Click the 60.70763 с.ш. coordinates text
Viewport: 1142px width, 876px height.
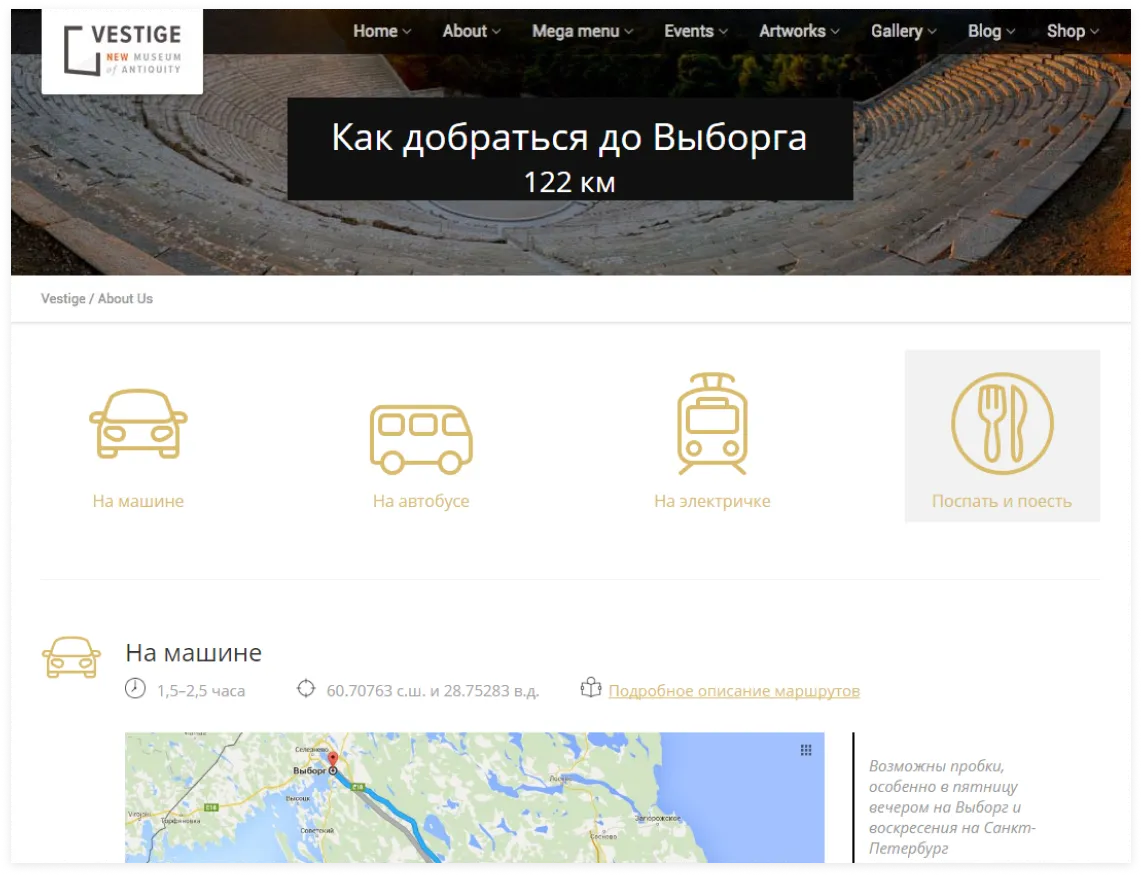tap(433, 690)
